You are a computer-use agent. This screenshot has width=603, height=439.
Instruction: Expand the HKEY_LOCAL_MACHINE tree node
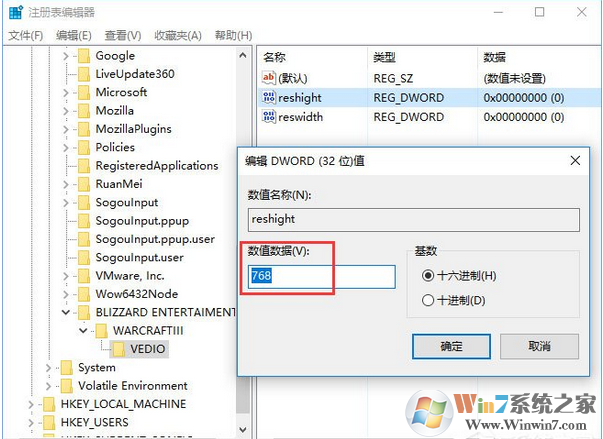coord(31,404)
